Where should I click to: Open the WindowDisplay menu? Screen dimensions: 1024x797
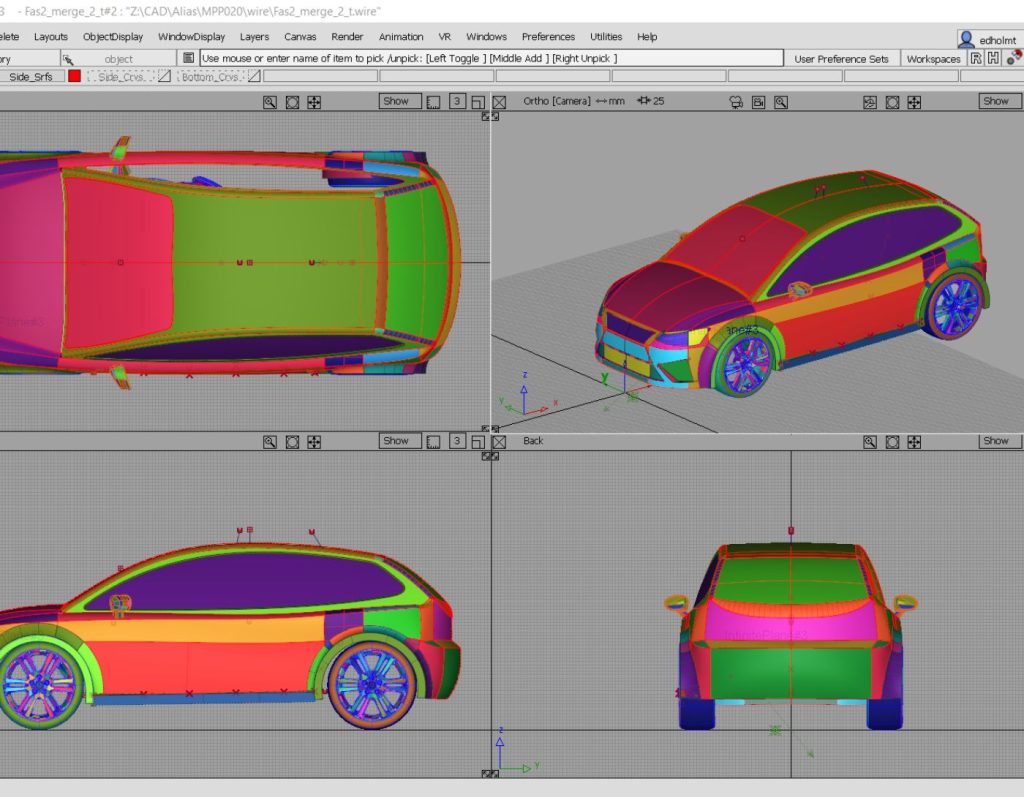[191, 37]
